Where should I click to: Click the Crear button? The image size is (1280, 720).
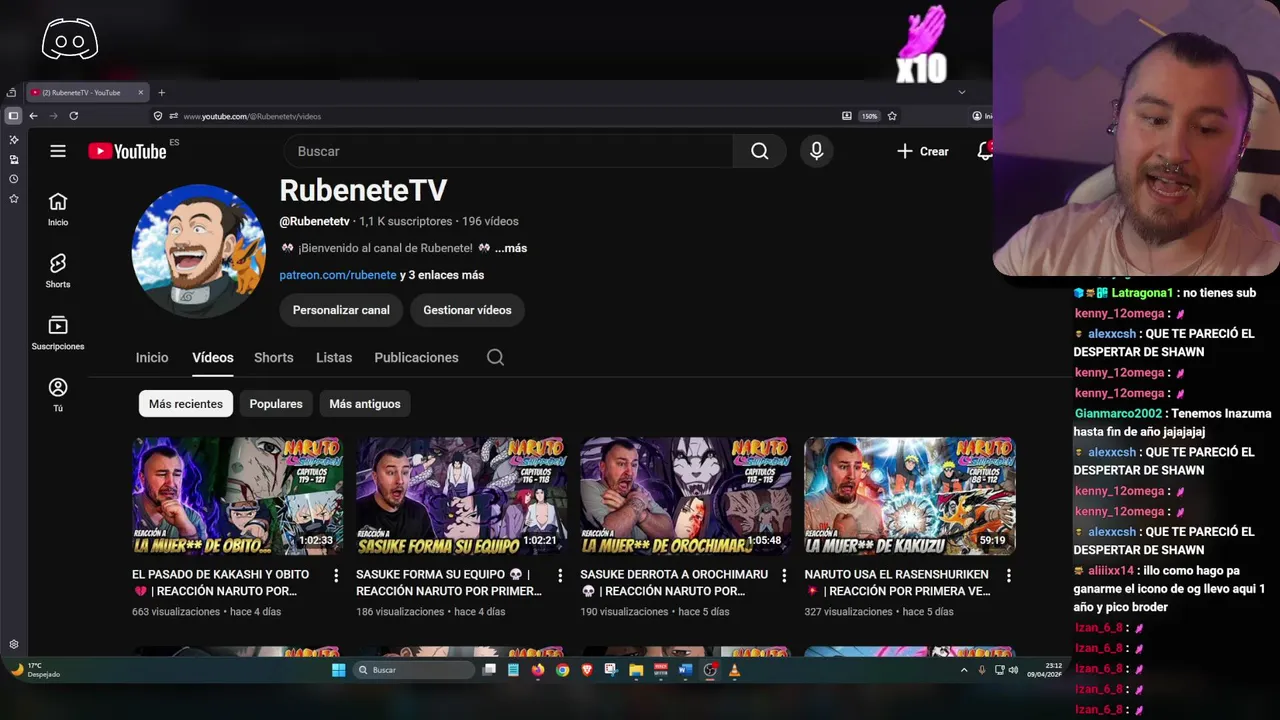point(923,151)
